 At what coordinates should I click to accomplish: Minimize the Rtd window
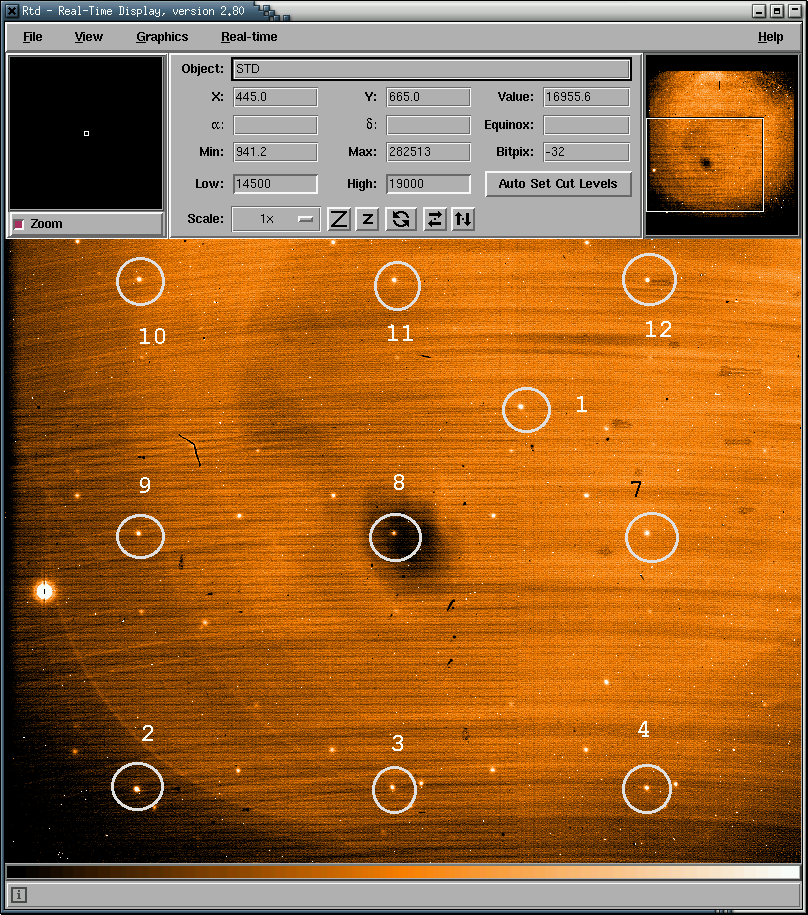(x=759, y=11)
